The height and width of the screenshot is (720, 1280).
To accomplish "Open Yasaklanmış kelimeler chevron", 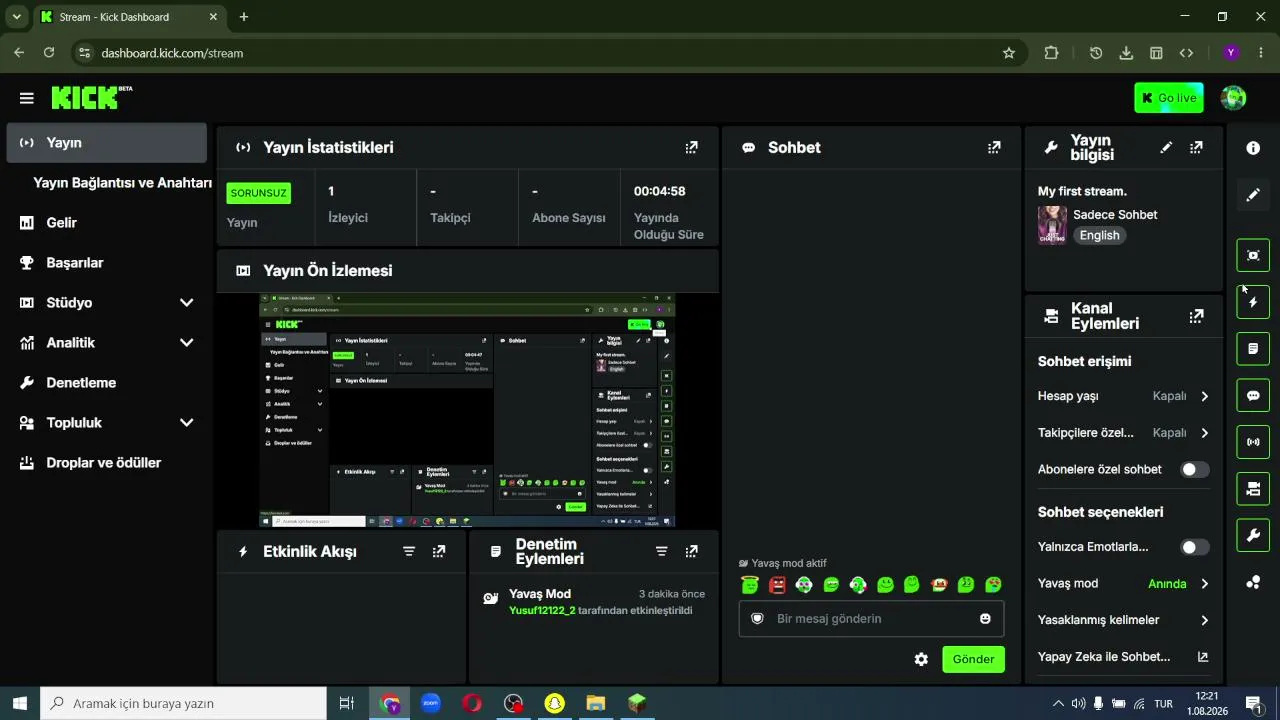I will [1204, 620].
